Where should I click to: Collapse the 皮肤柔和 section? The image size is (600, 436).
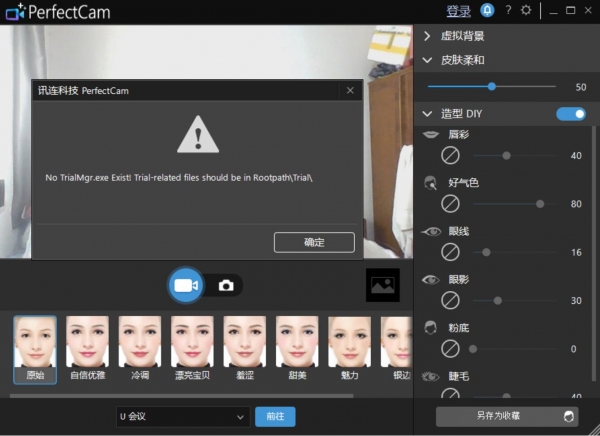tap(427, 60)
